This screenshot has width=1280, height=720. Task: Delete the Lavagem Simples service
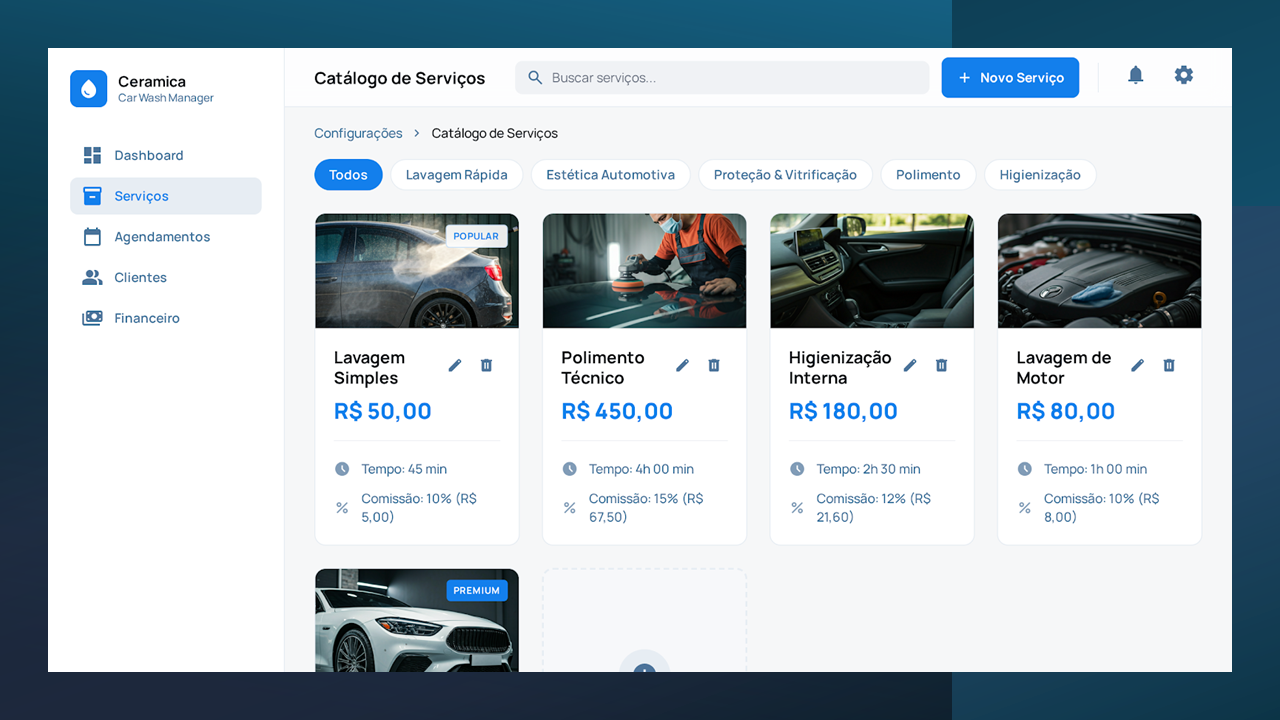tap(486, 365)
